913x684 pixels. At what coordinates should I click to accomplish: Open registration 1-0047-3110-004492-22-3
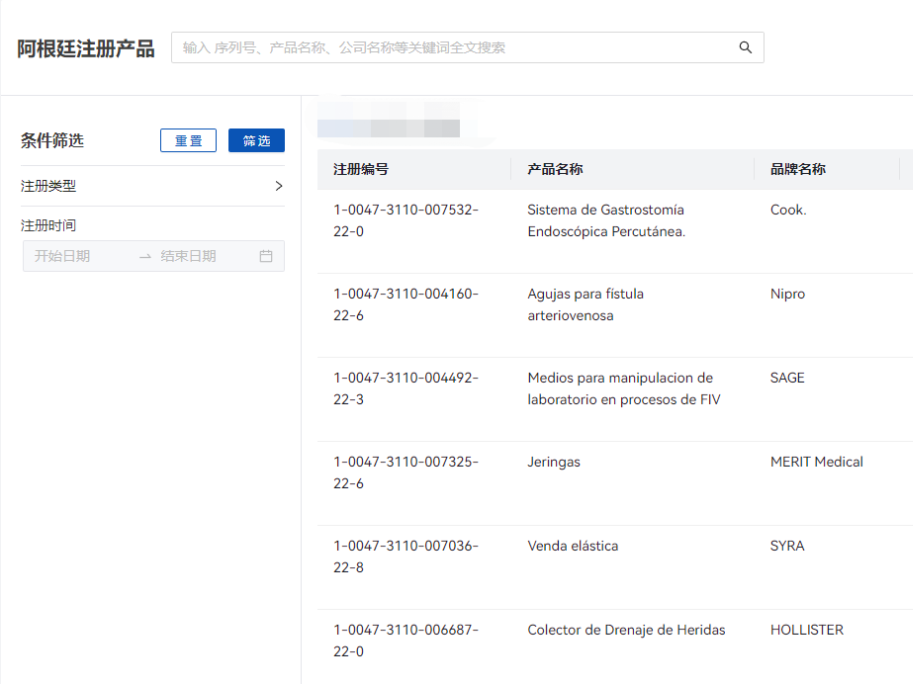(405, 388)
